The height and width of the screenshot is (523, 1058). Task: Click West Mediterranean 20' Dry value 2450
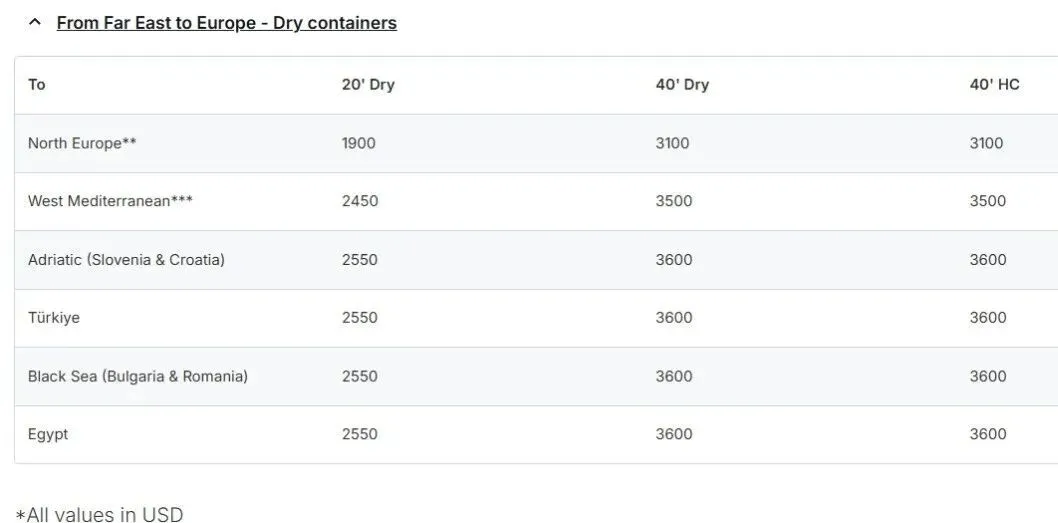click(x=360, y=201)
